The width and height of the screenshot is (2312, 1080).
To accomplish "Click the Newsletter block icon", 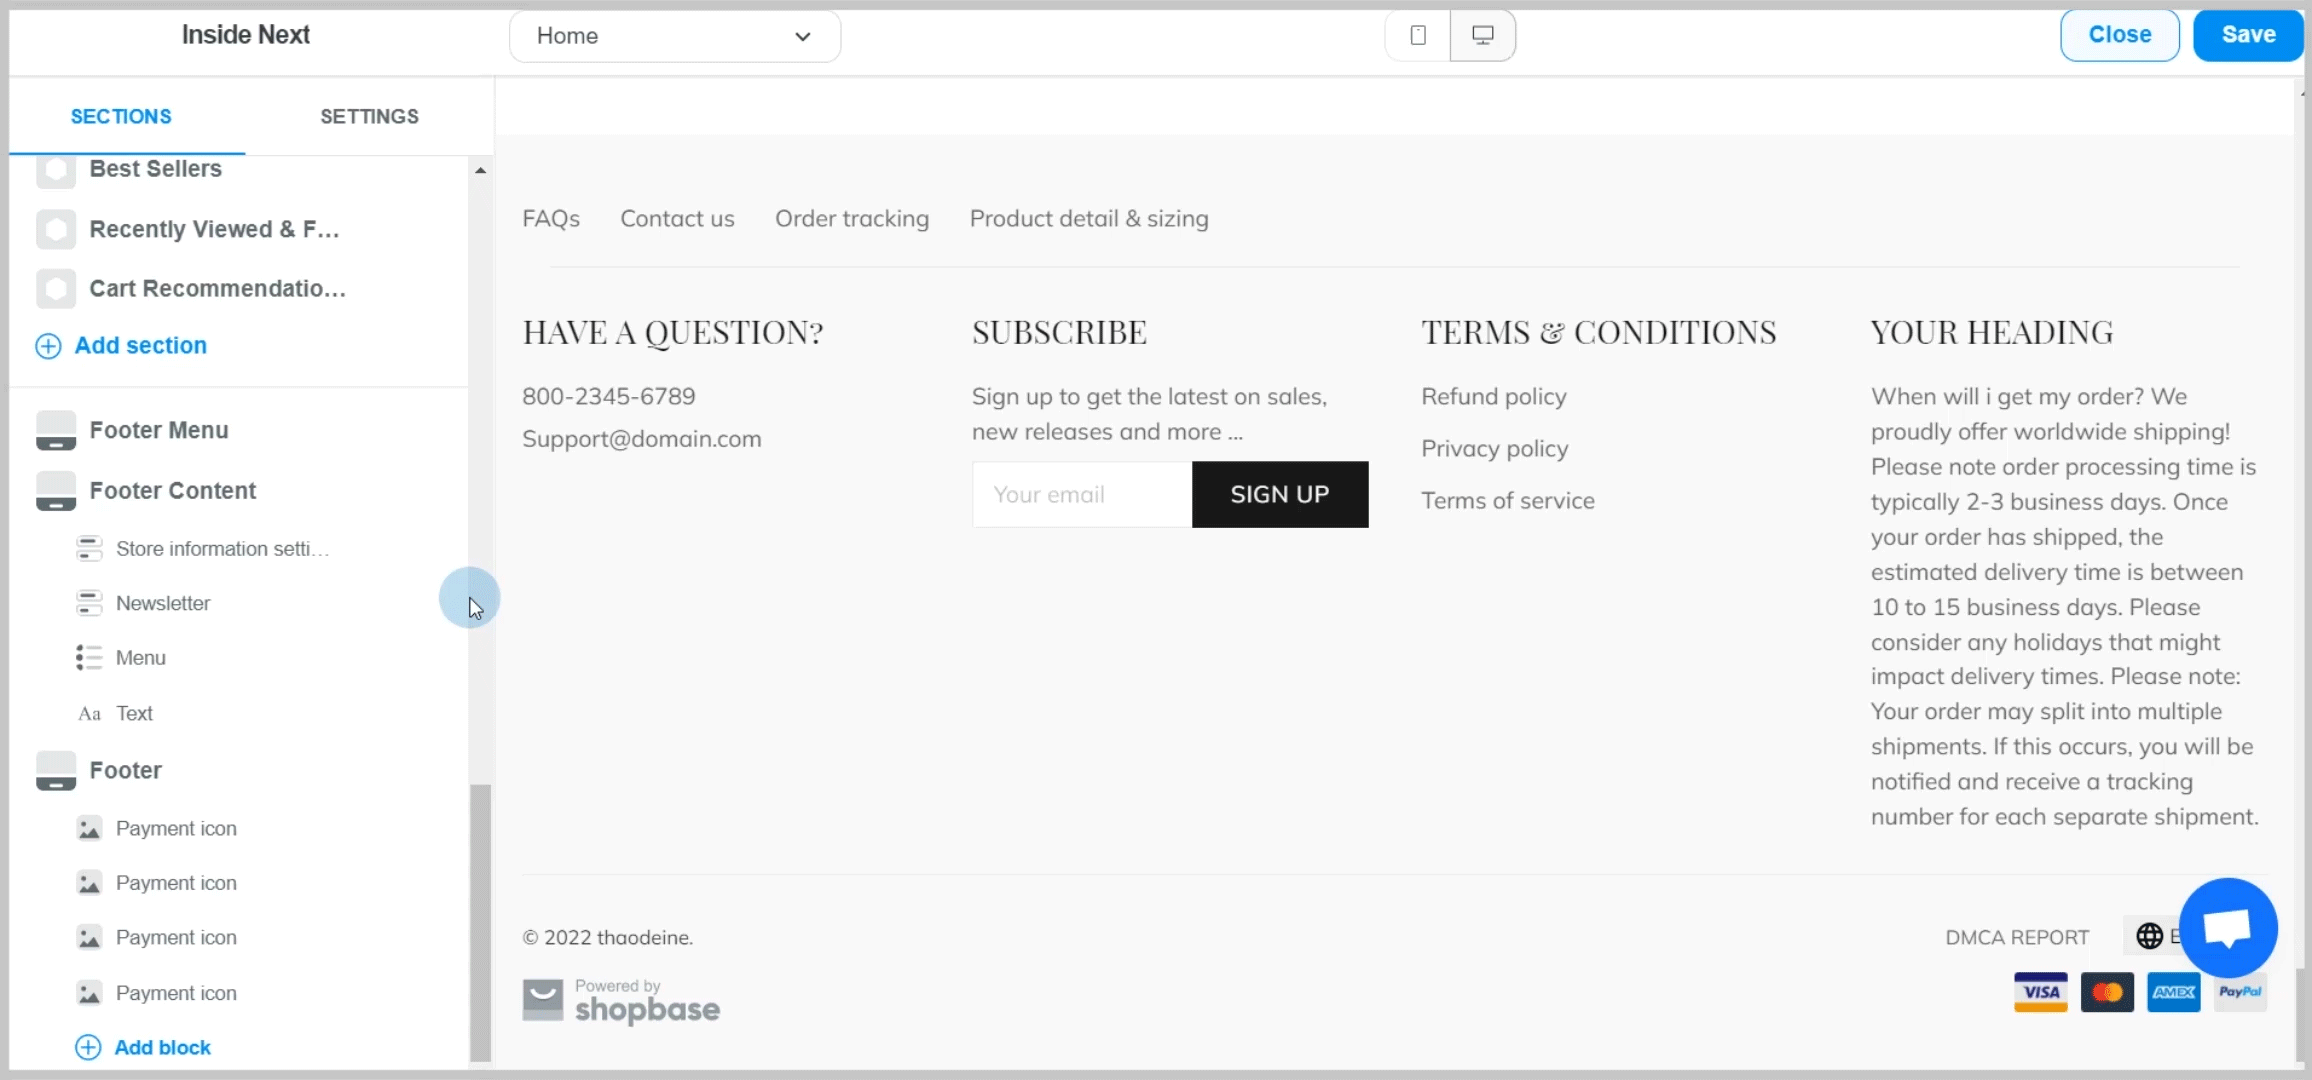I will [x=89, y=603].
